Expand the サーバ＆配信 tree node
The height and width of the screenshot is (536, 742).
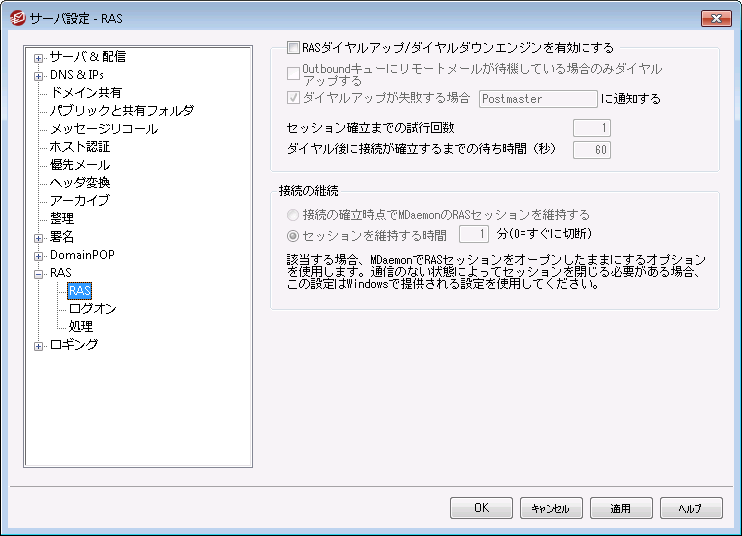(x=39, y=57)
